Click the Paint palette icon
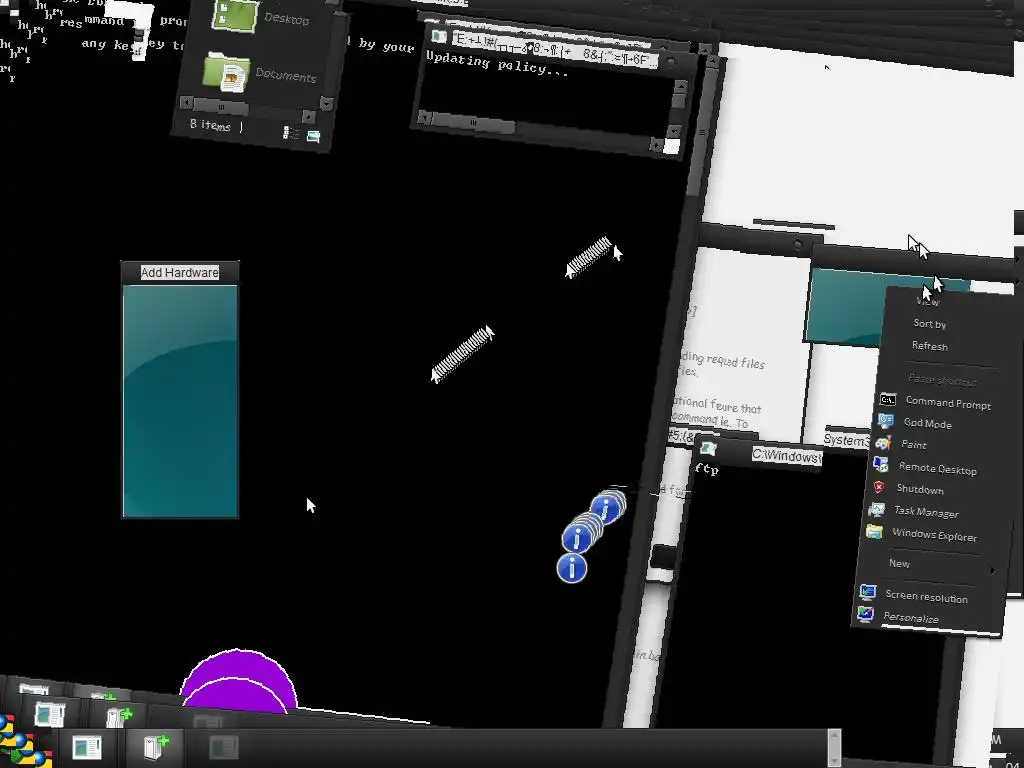1024x768 pixels. click(x=883, y=443)
